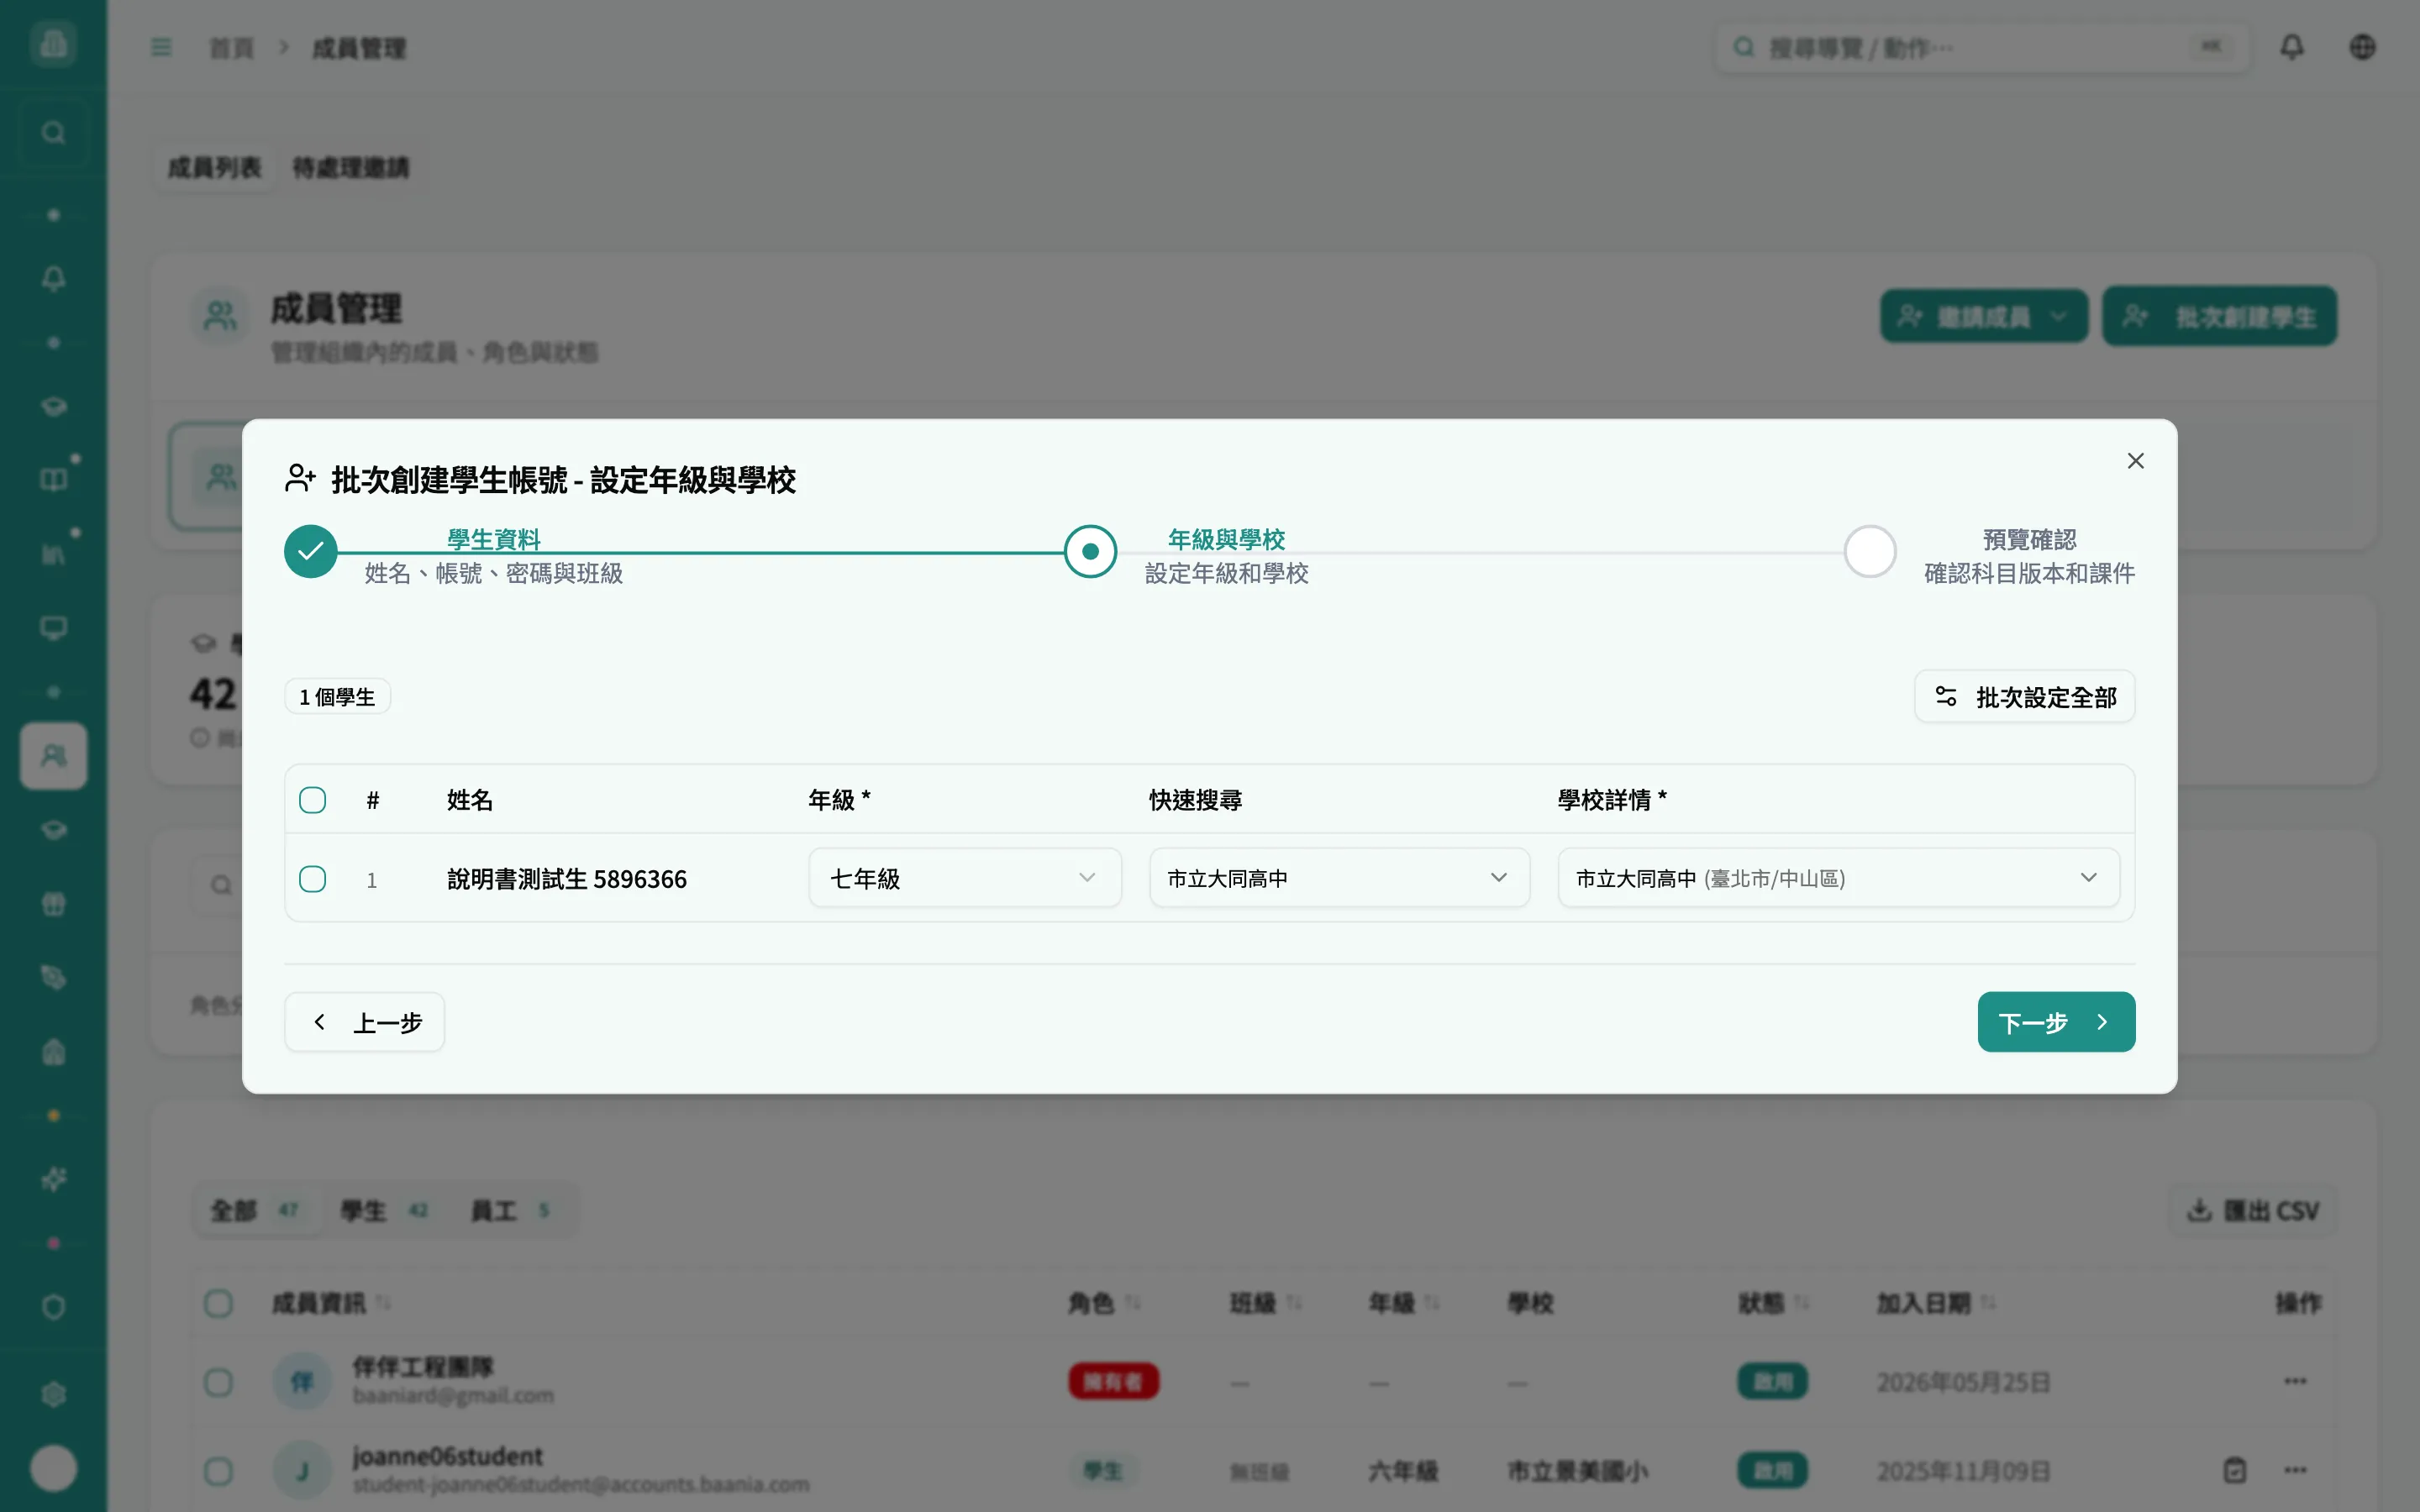The width and height of the screenshot is (2420, 1512).
Task: Click student name 說明書測試生 5896366
Action: pyautogui.click(x=566, y=879)
